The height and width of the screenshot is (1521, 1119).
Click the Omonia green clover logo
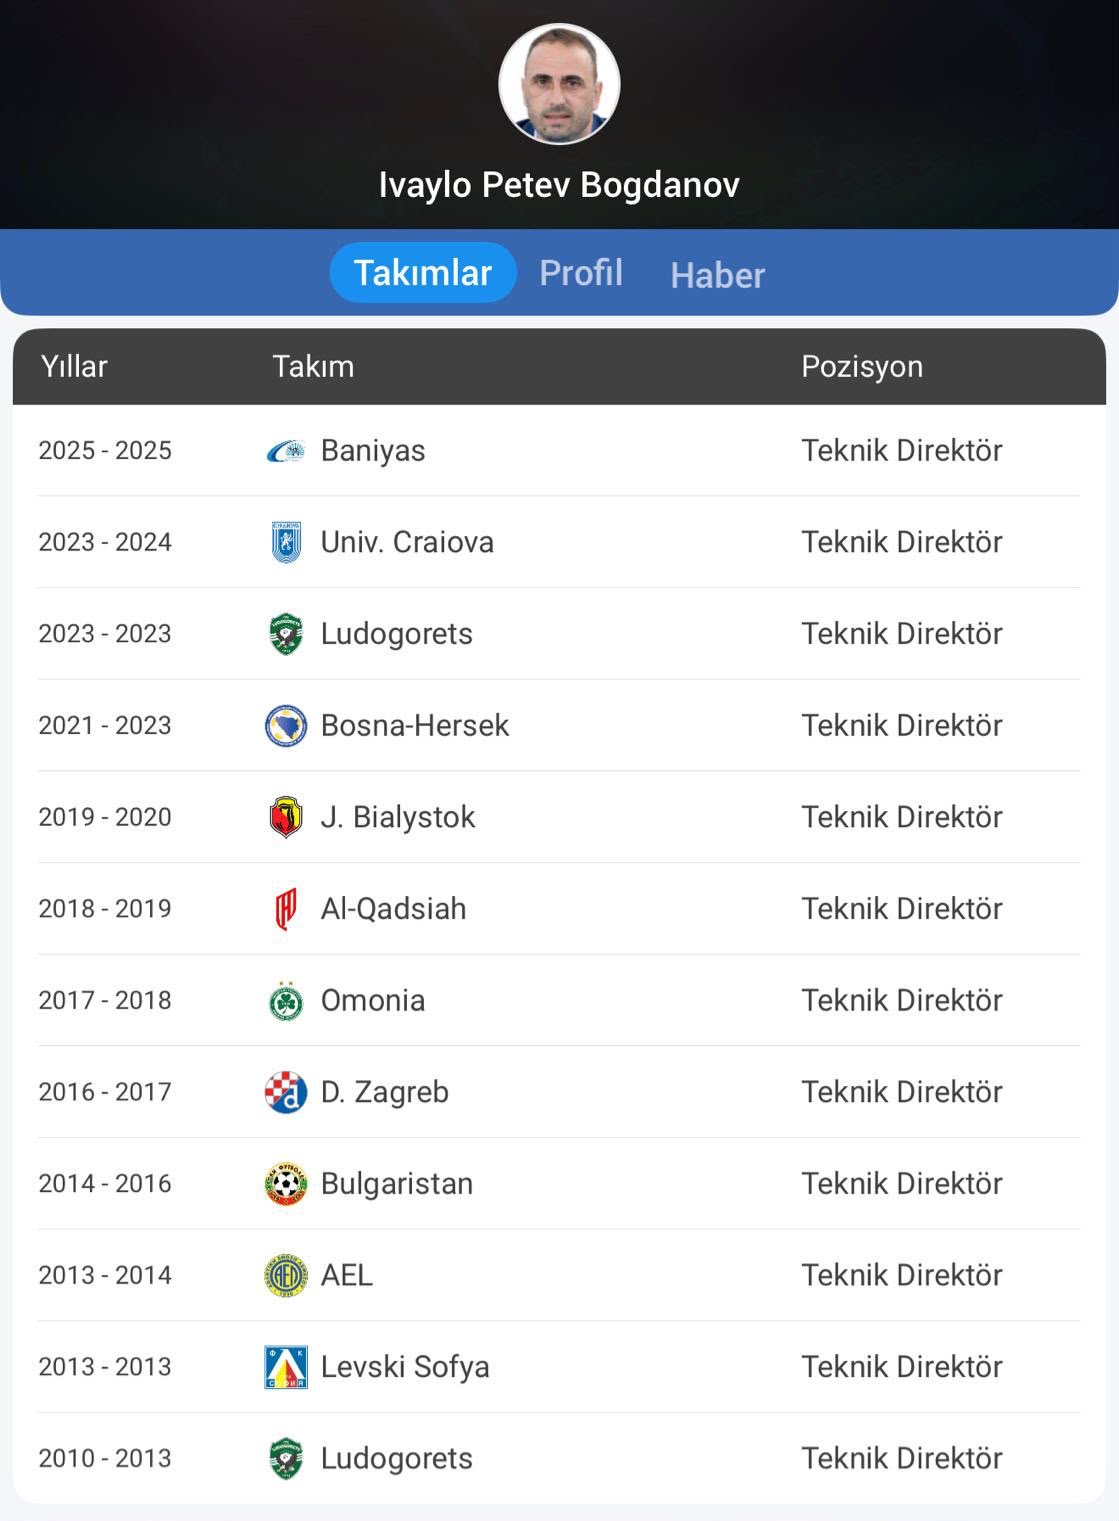pos(286,1001)
